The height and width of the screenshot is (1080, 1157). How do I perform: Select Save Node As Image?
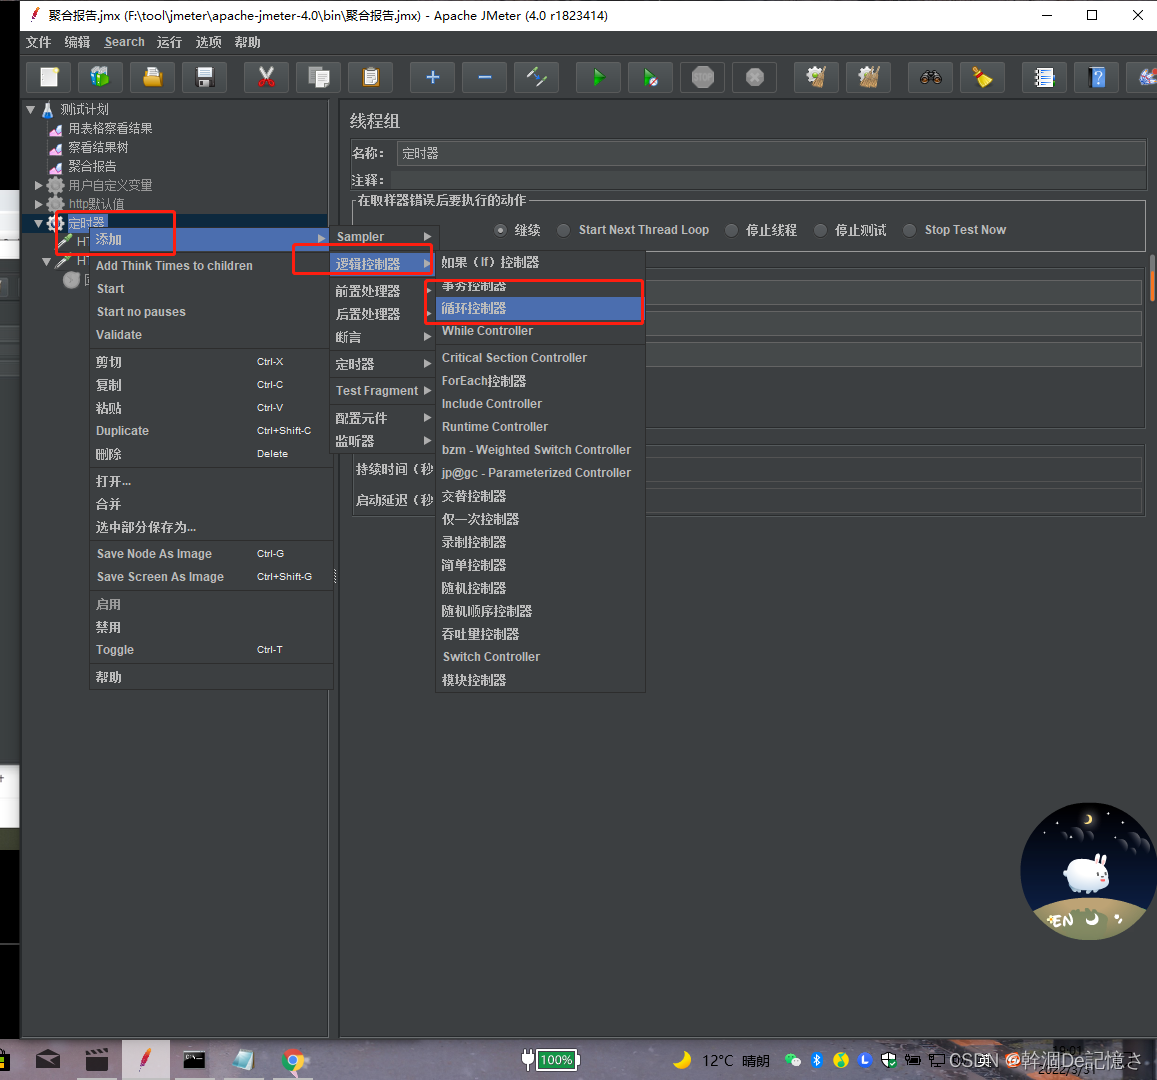[211, 554]
